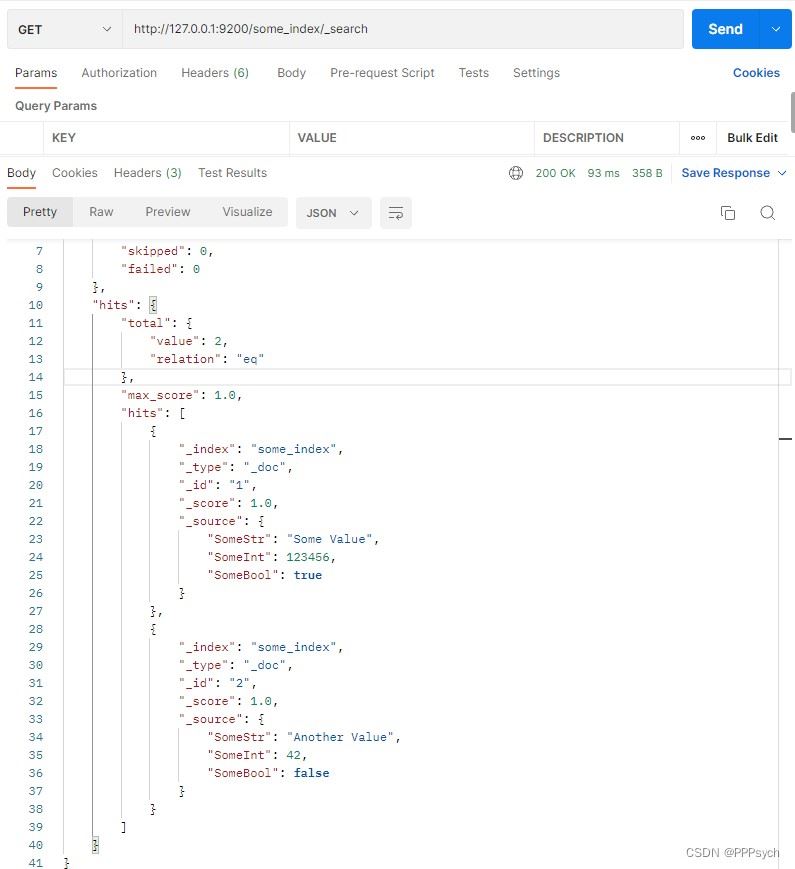Switch to the Visualize view
795x869 pixels.
(x=247, y=211)
